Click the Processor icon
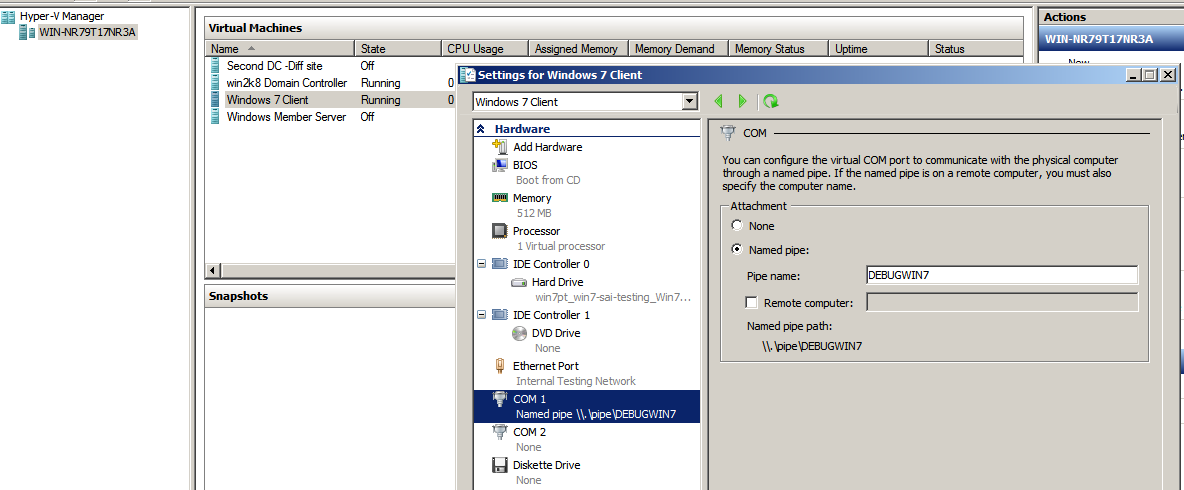The image size is (1184, 490). pos(500,230)
